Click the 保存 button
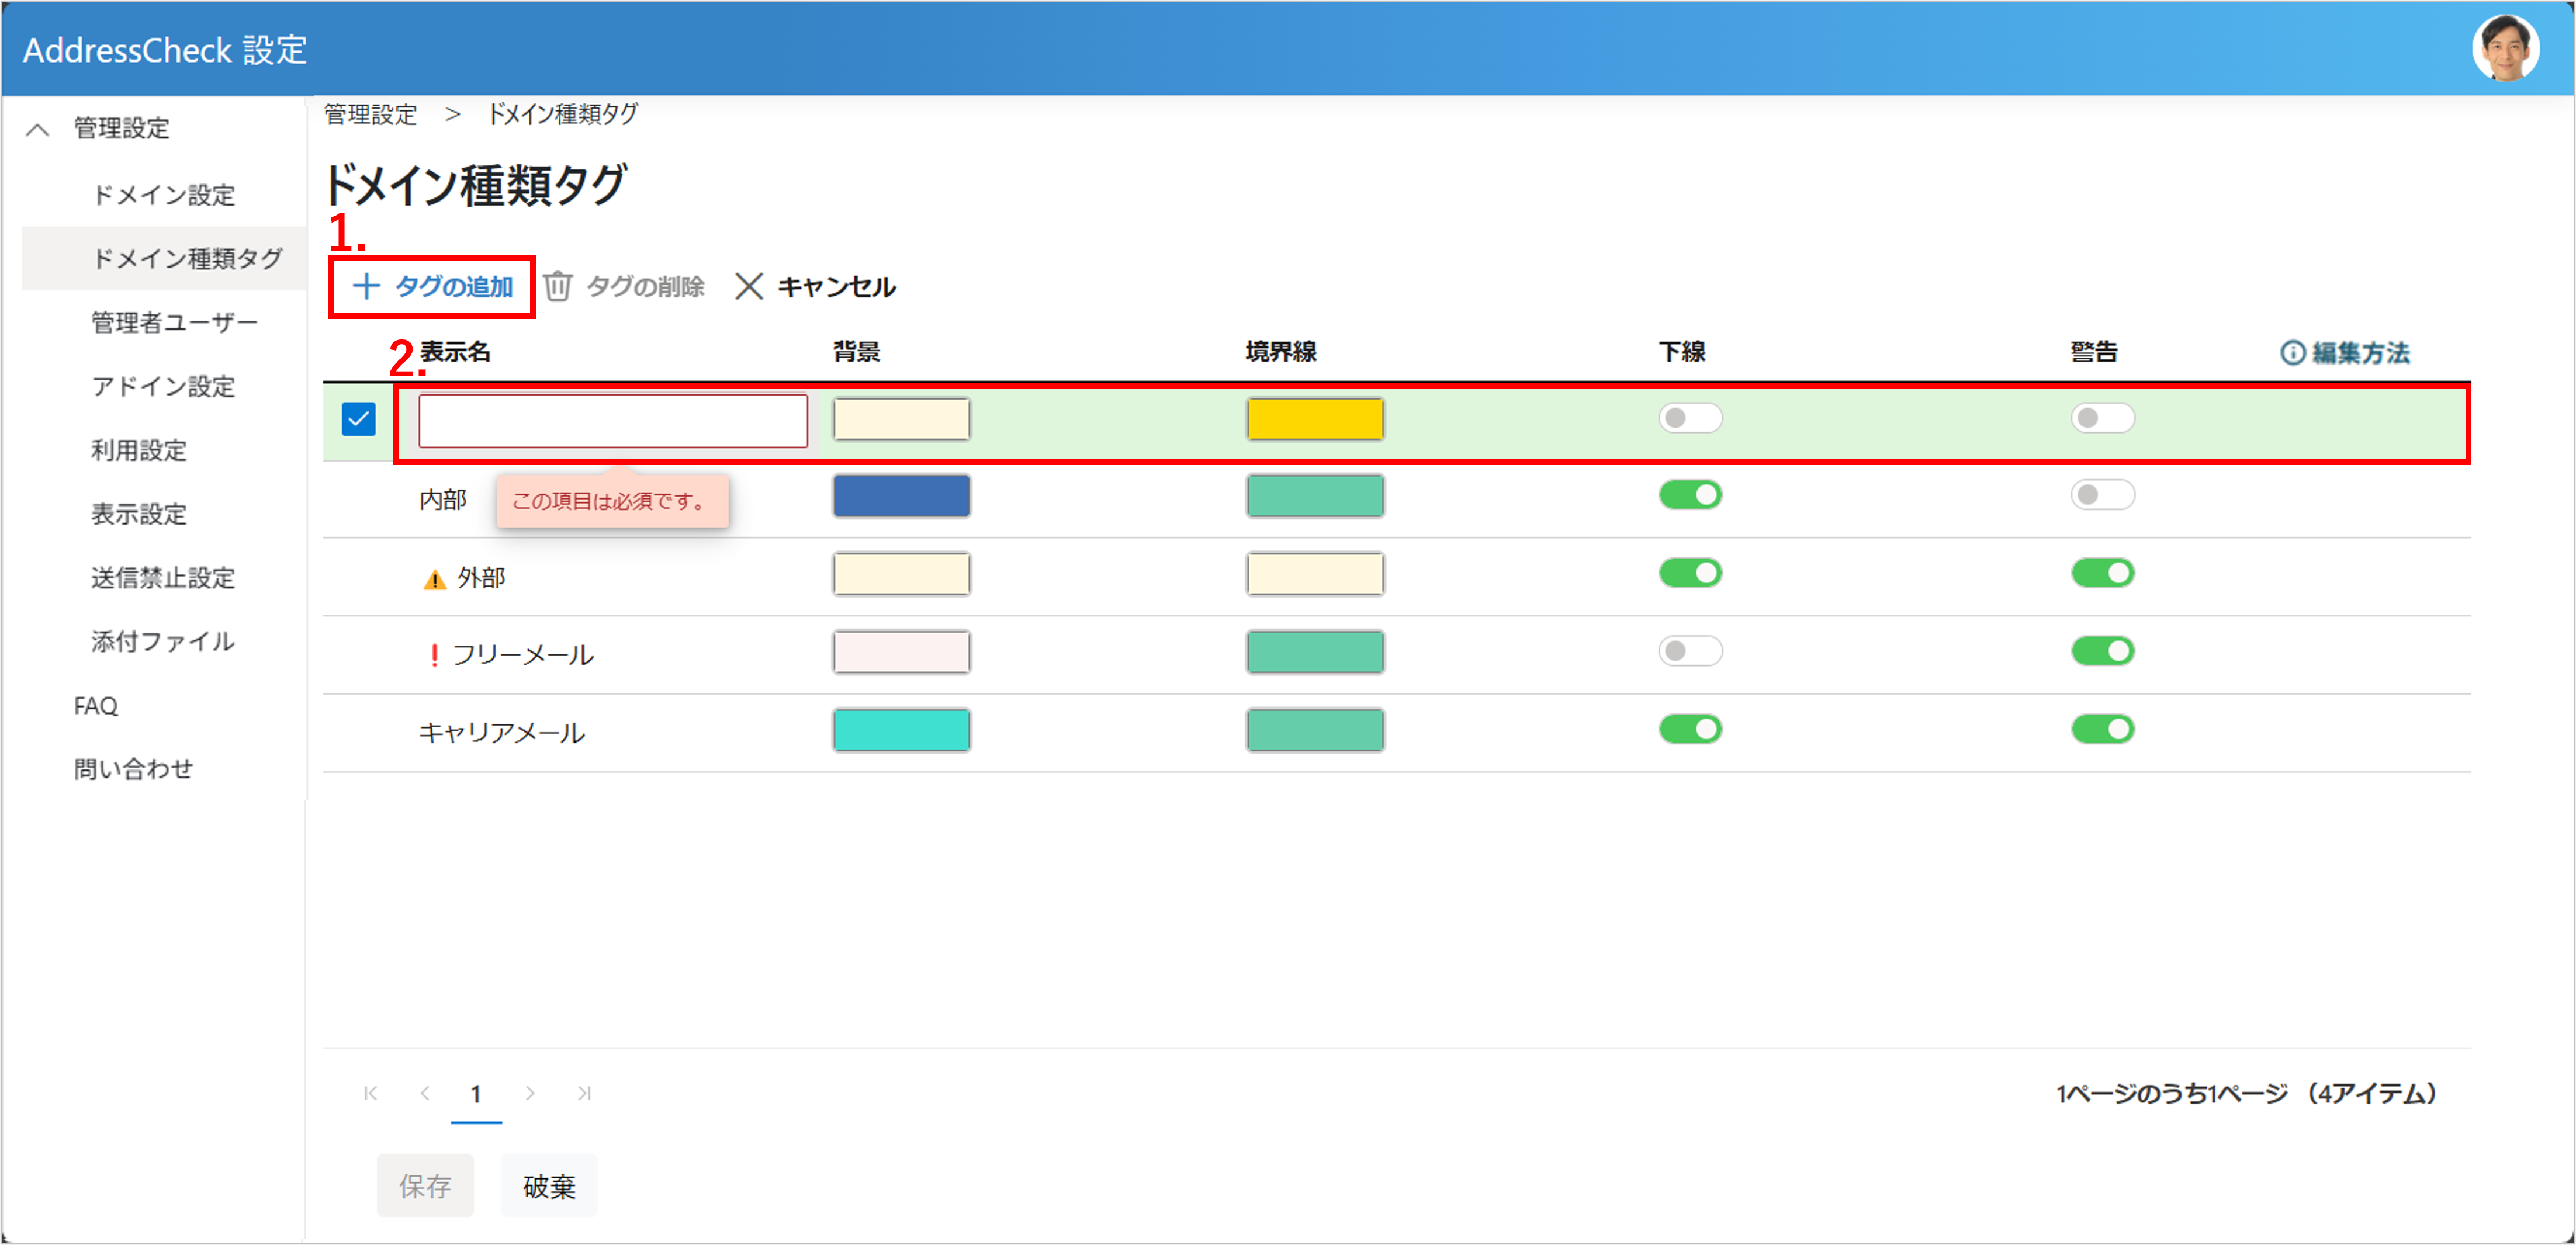The image size is (2576, 1245). click(x=425, y=1185)
